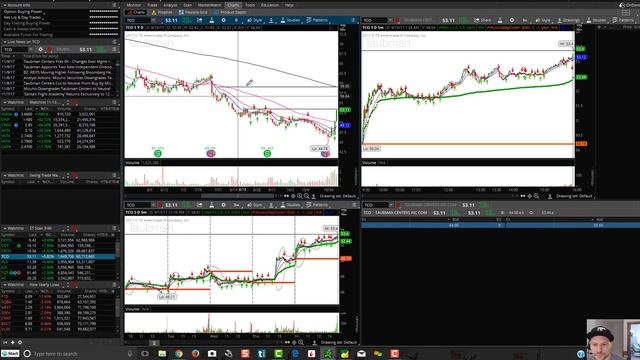Open Style menu in top-right chart

(542, 20)
